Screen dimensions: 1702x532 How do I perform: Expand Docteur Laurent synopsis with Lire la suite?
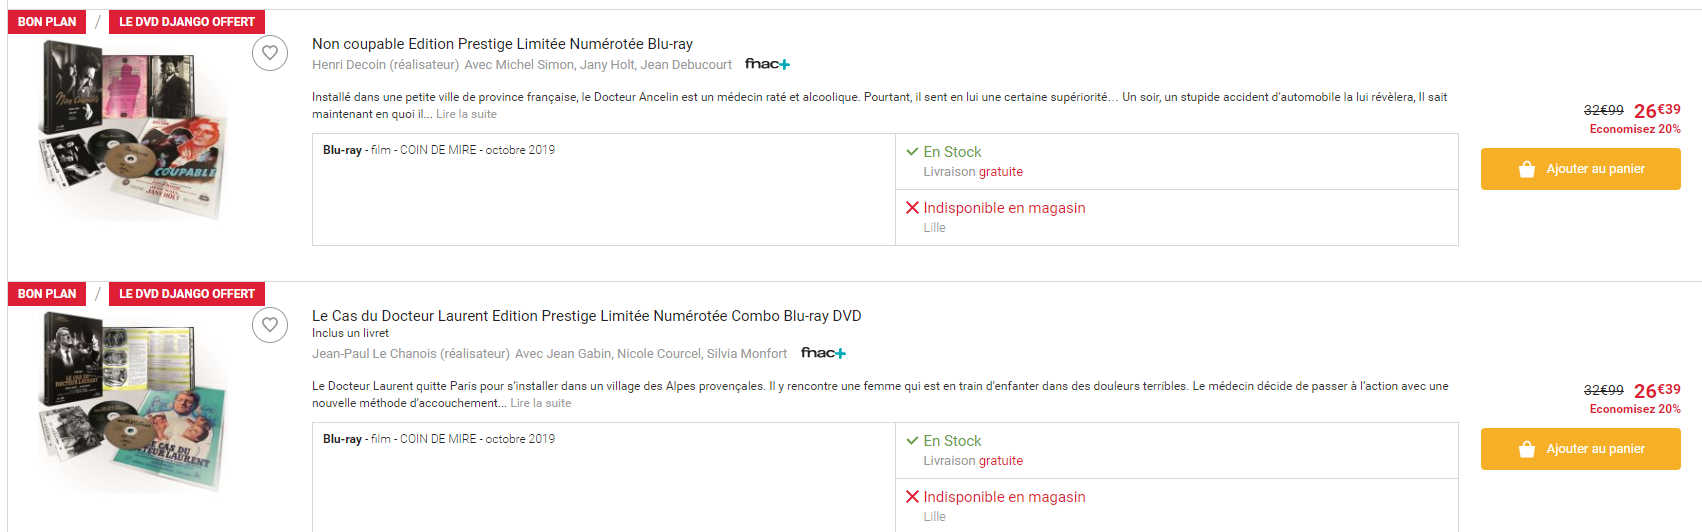541,403
